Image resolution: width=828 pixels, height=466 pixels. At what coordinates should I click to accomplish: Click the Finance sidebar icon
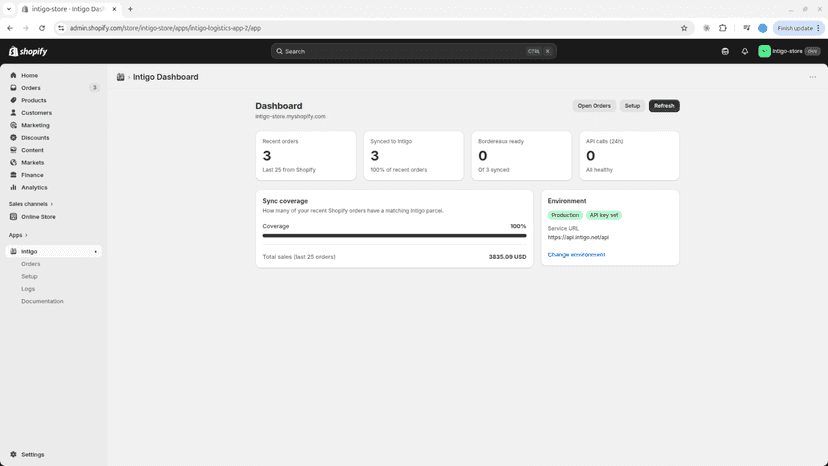[13, 175]
